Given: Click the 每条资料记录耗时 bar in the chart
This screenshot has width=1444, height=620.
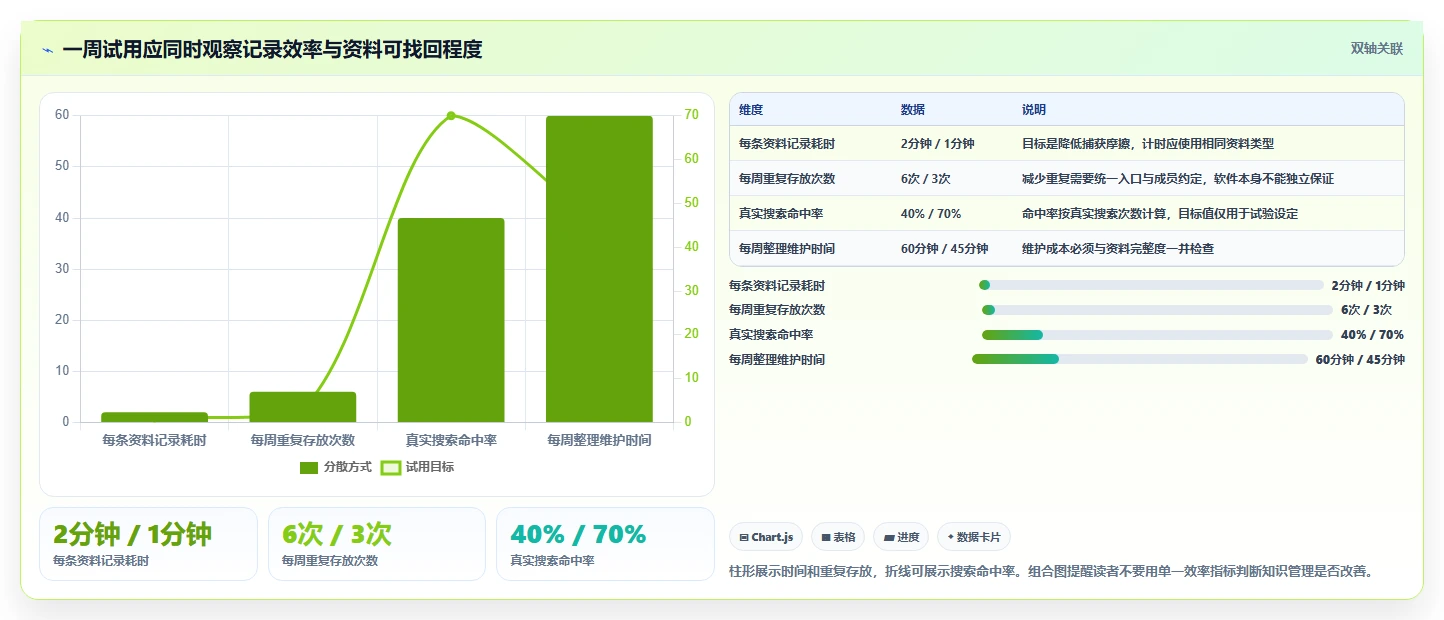Looking at the screenshot, I should [x=155, y=417].
